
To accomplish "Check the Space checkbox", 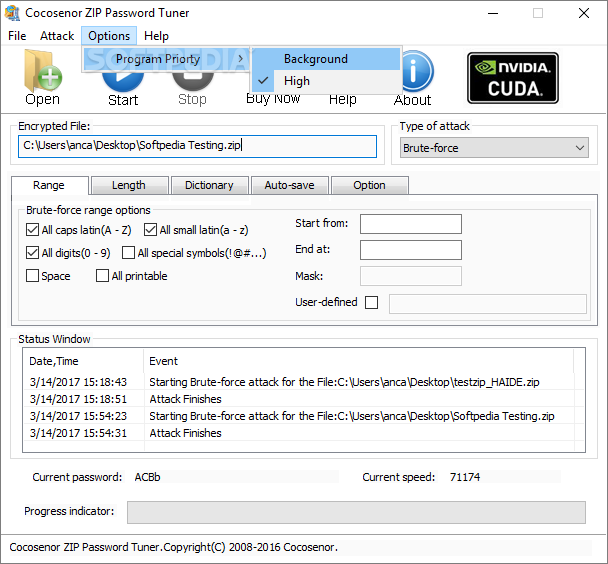I will click(32, 276).
